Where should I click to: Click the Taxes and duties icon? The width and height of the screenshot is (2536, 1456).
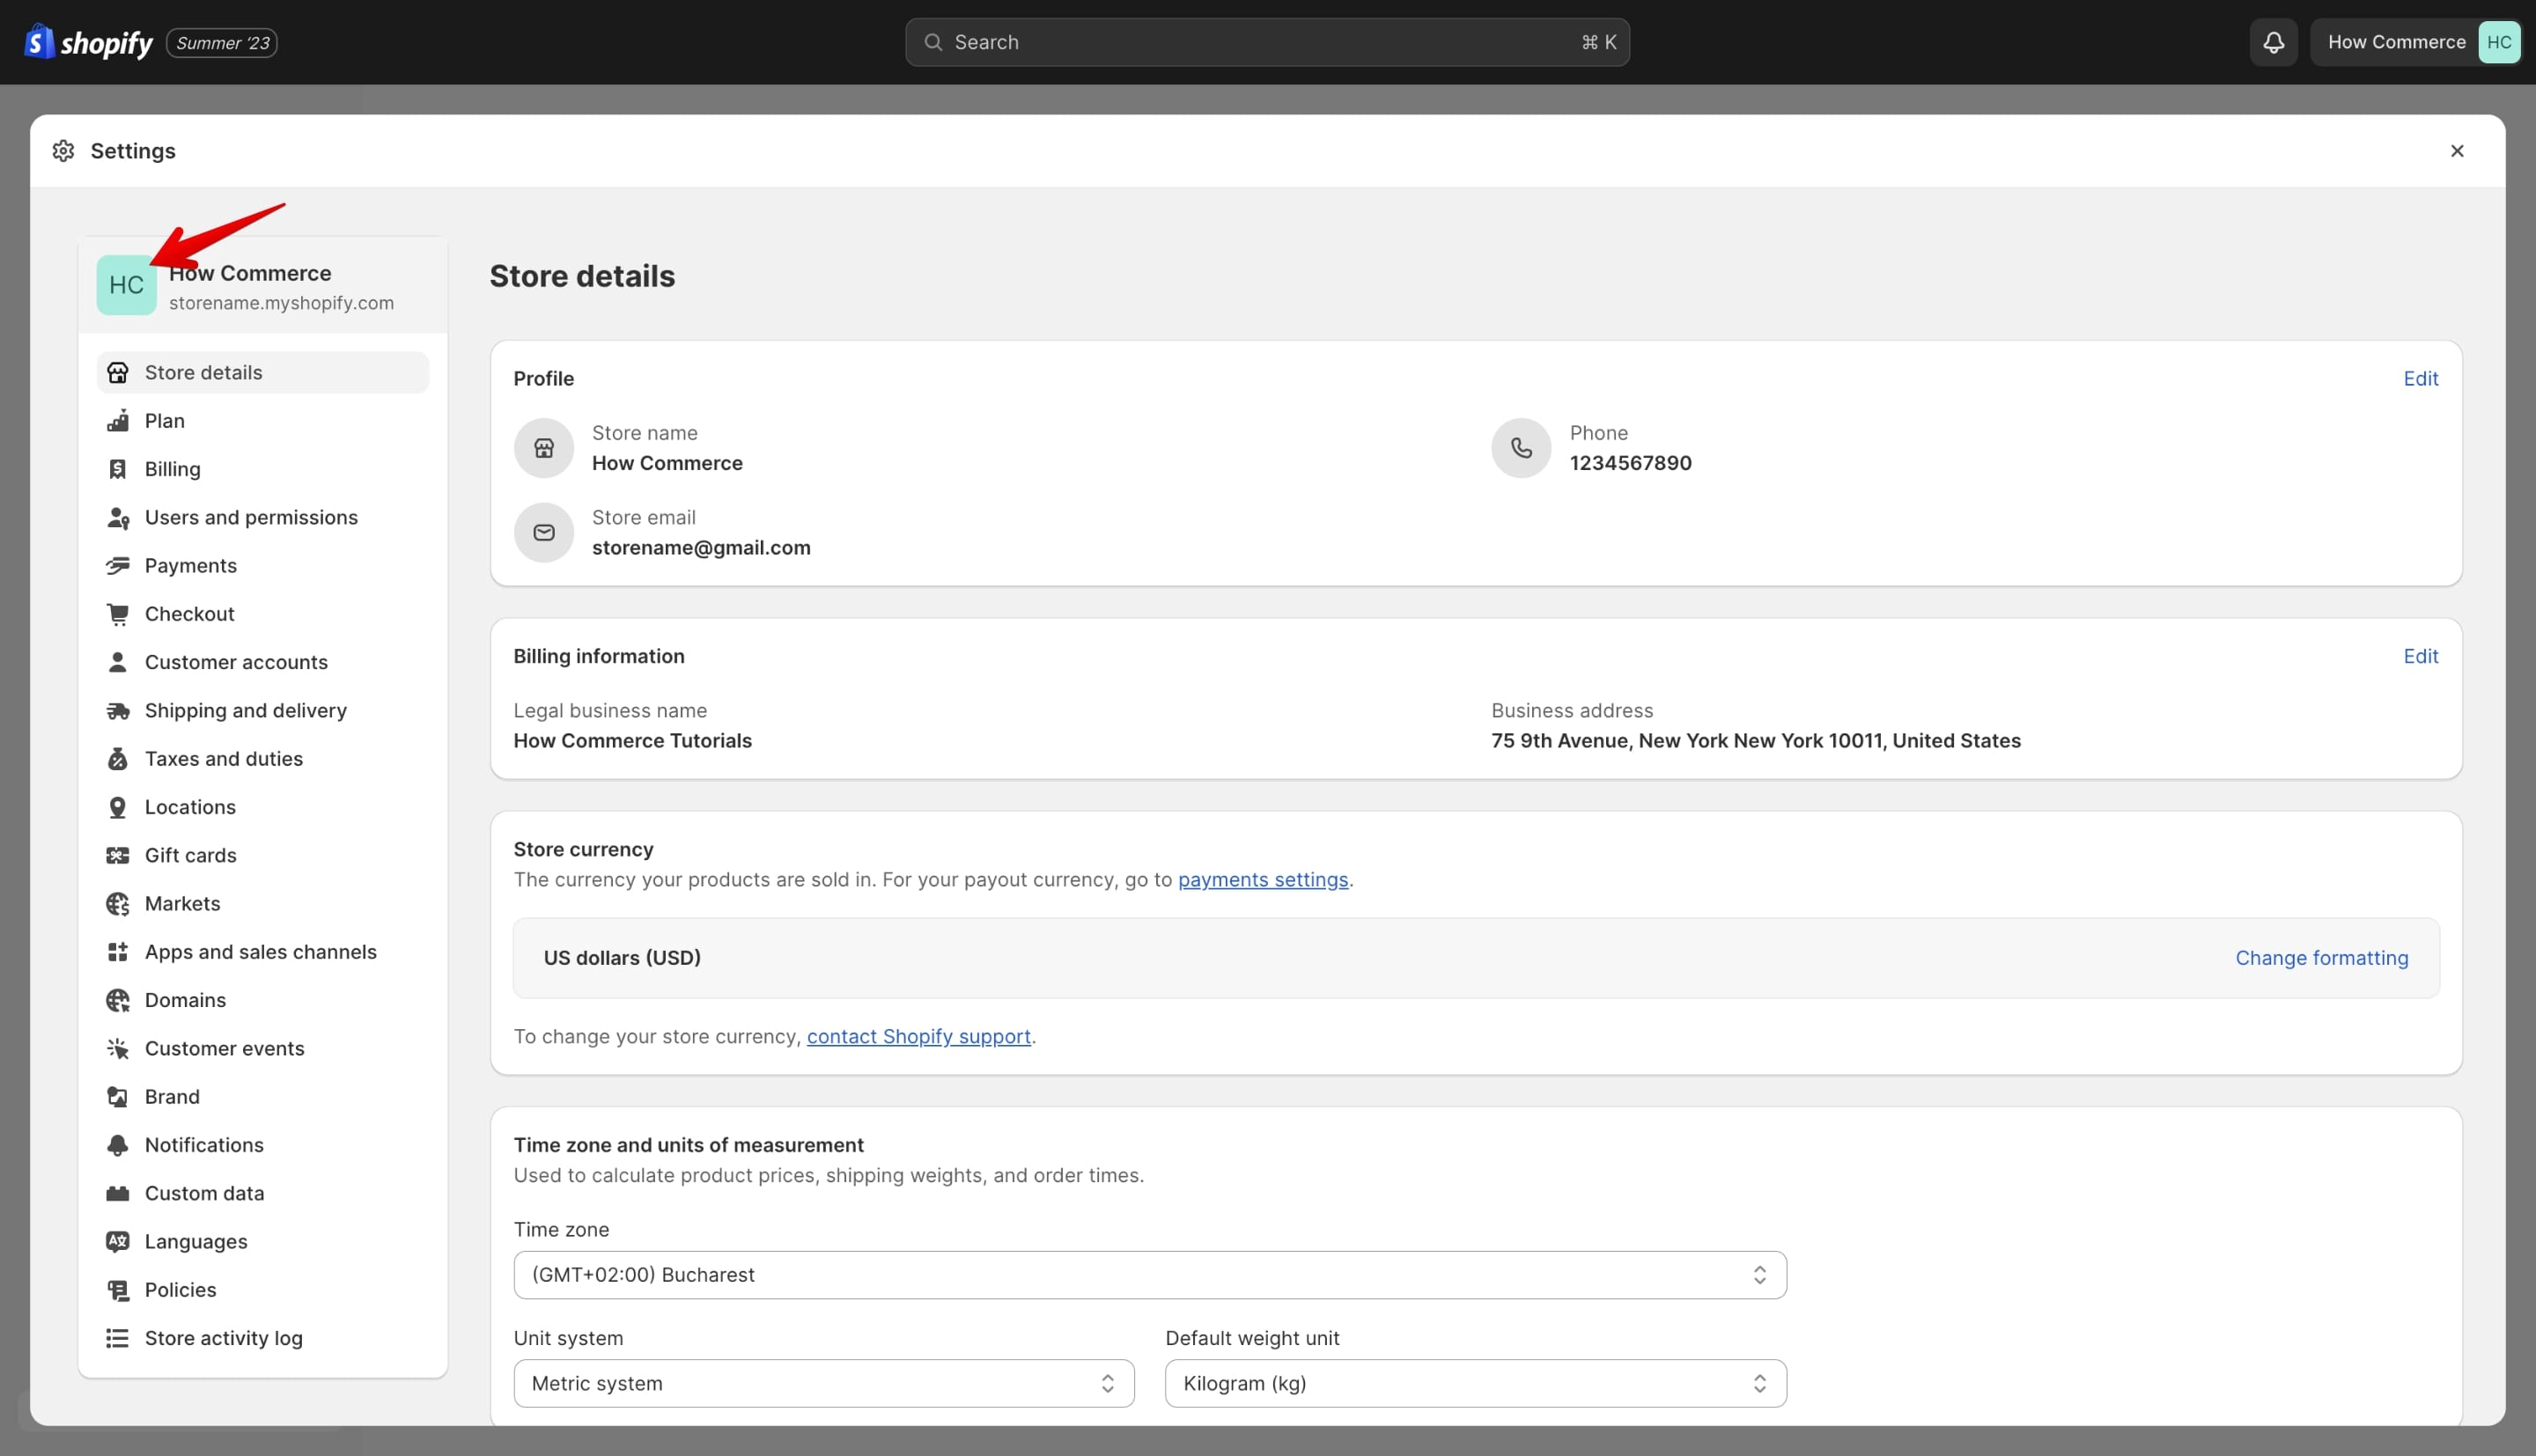tap(118, 758)
